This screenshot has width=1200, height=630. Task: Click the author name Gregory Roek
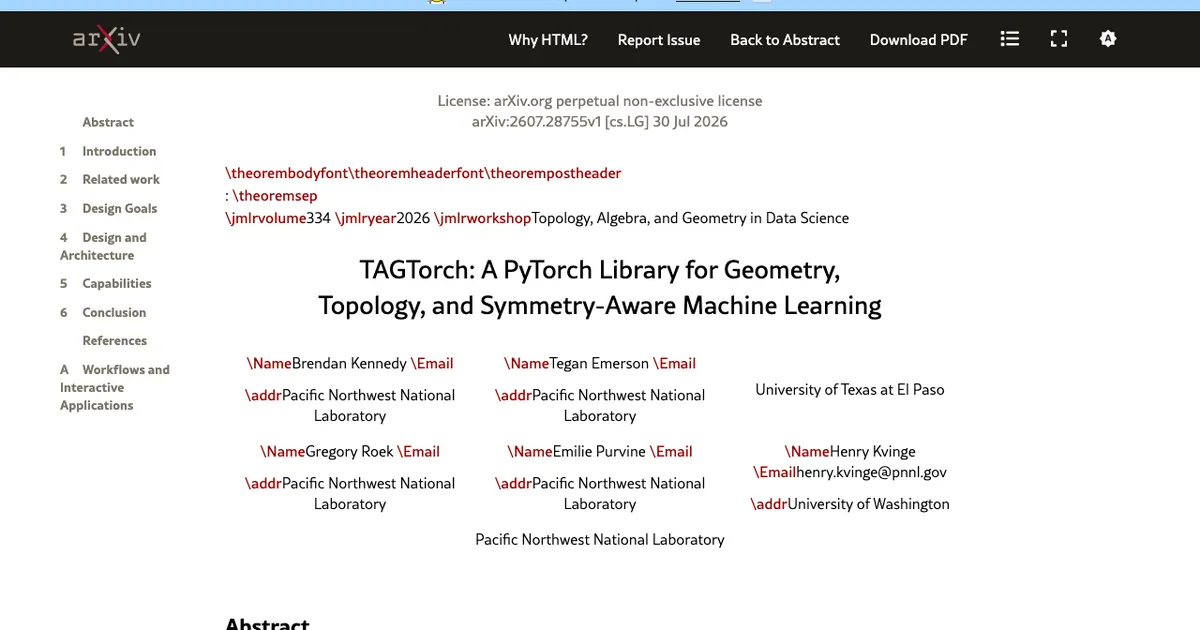(x=349, y=451)
